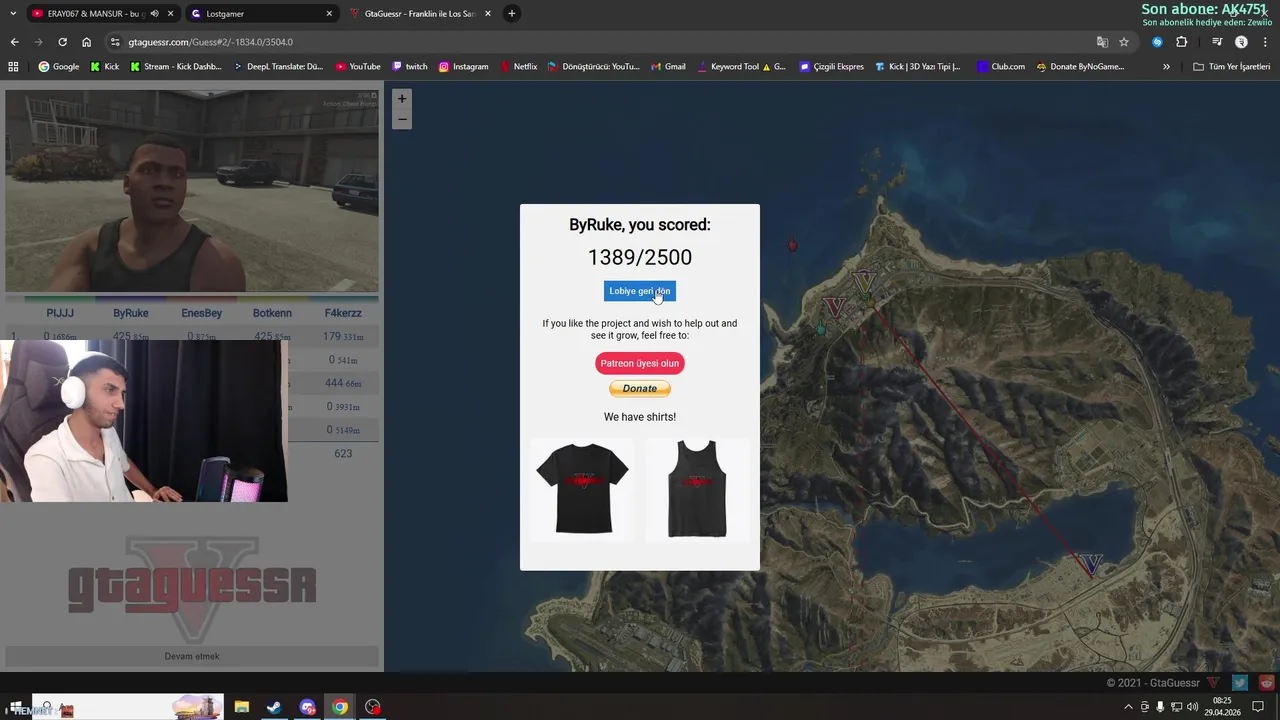The height and width of the screenshot is (720, 1280).
Task: Open File Explorer from the taskbar
Action: pos(241,707)
